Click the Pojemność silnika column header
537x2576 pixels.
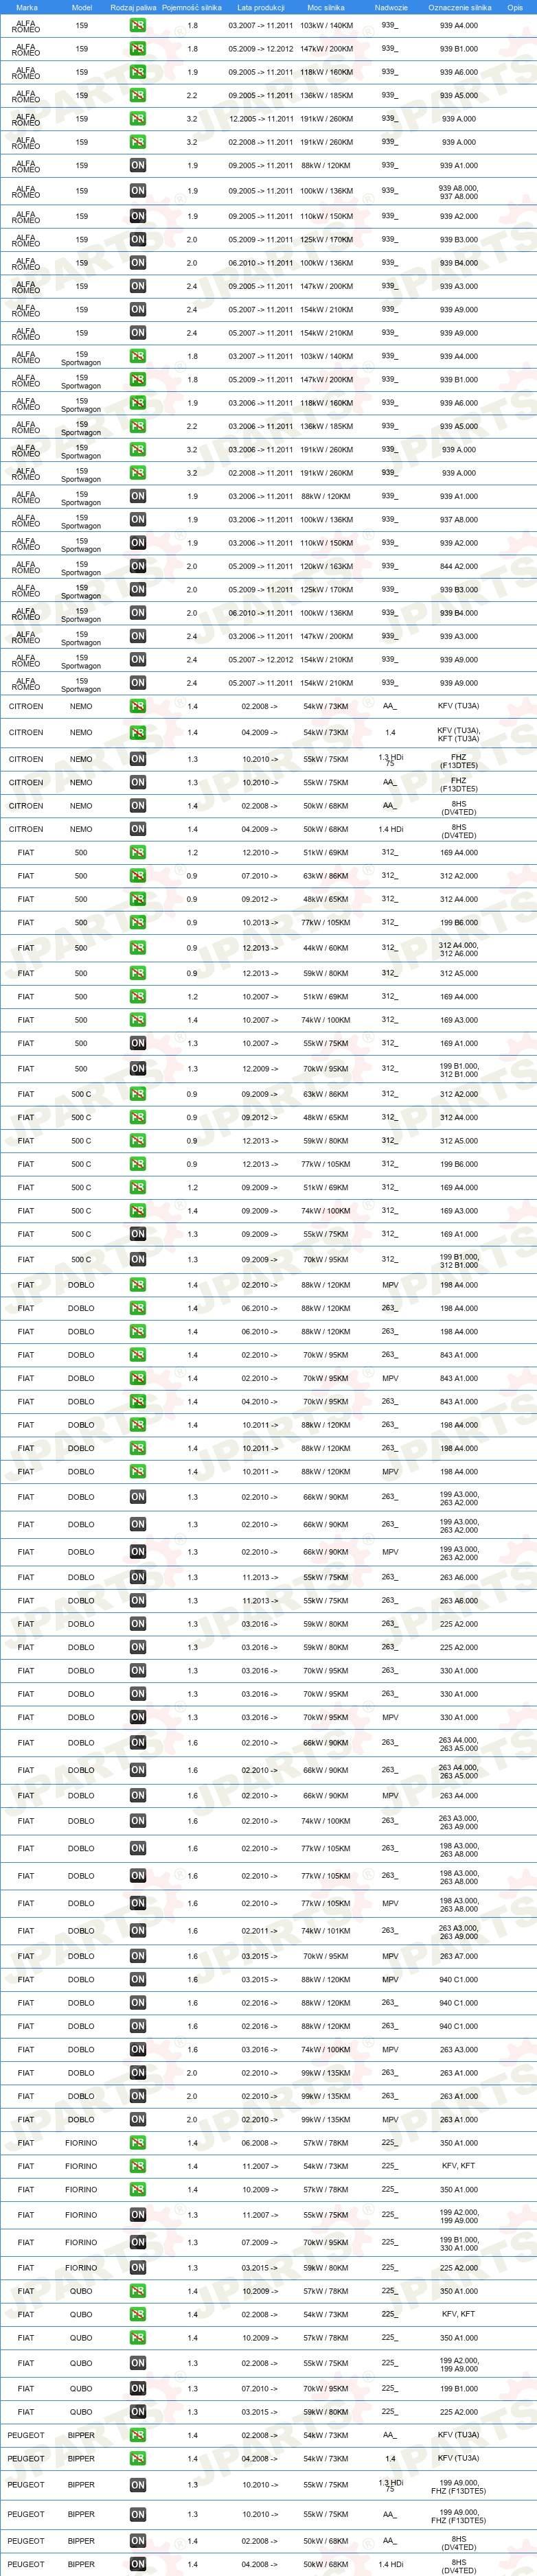[192, 7]
